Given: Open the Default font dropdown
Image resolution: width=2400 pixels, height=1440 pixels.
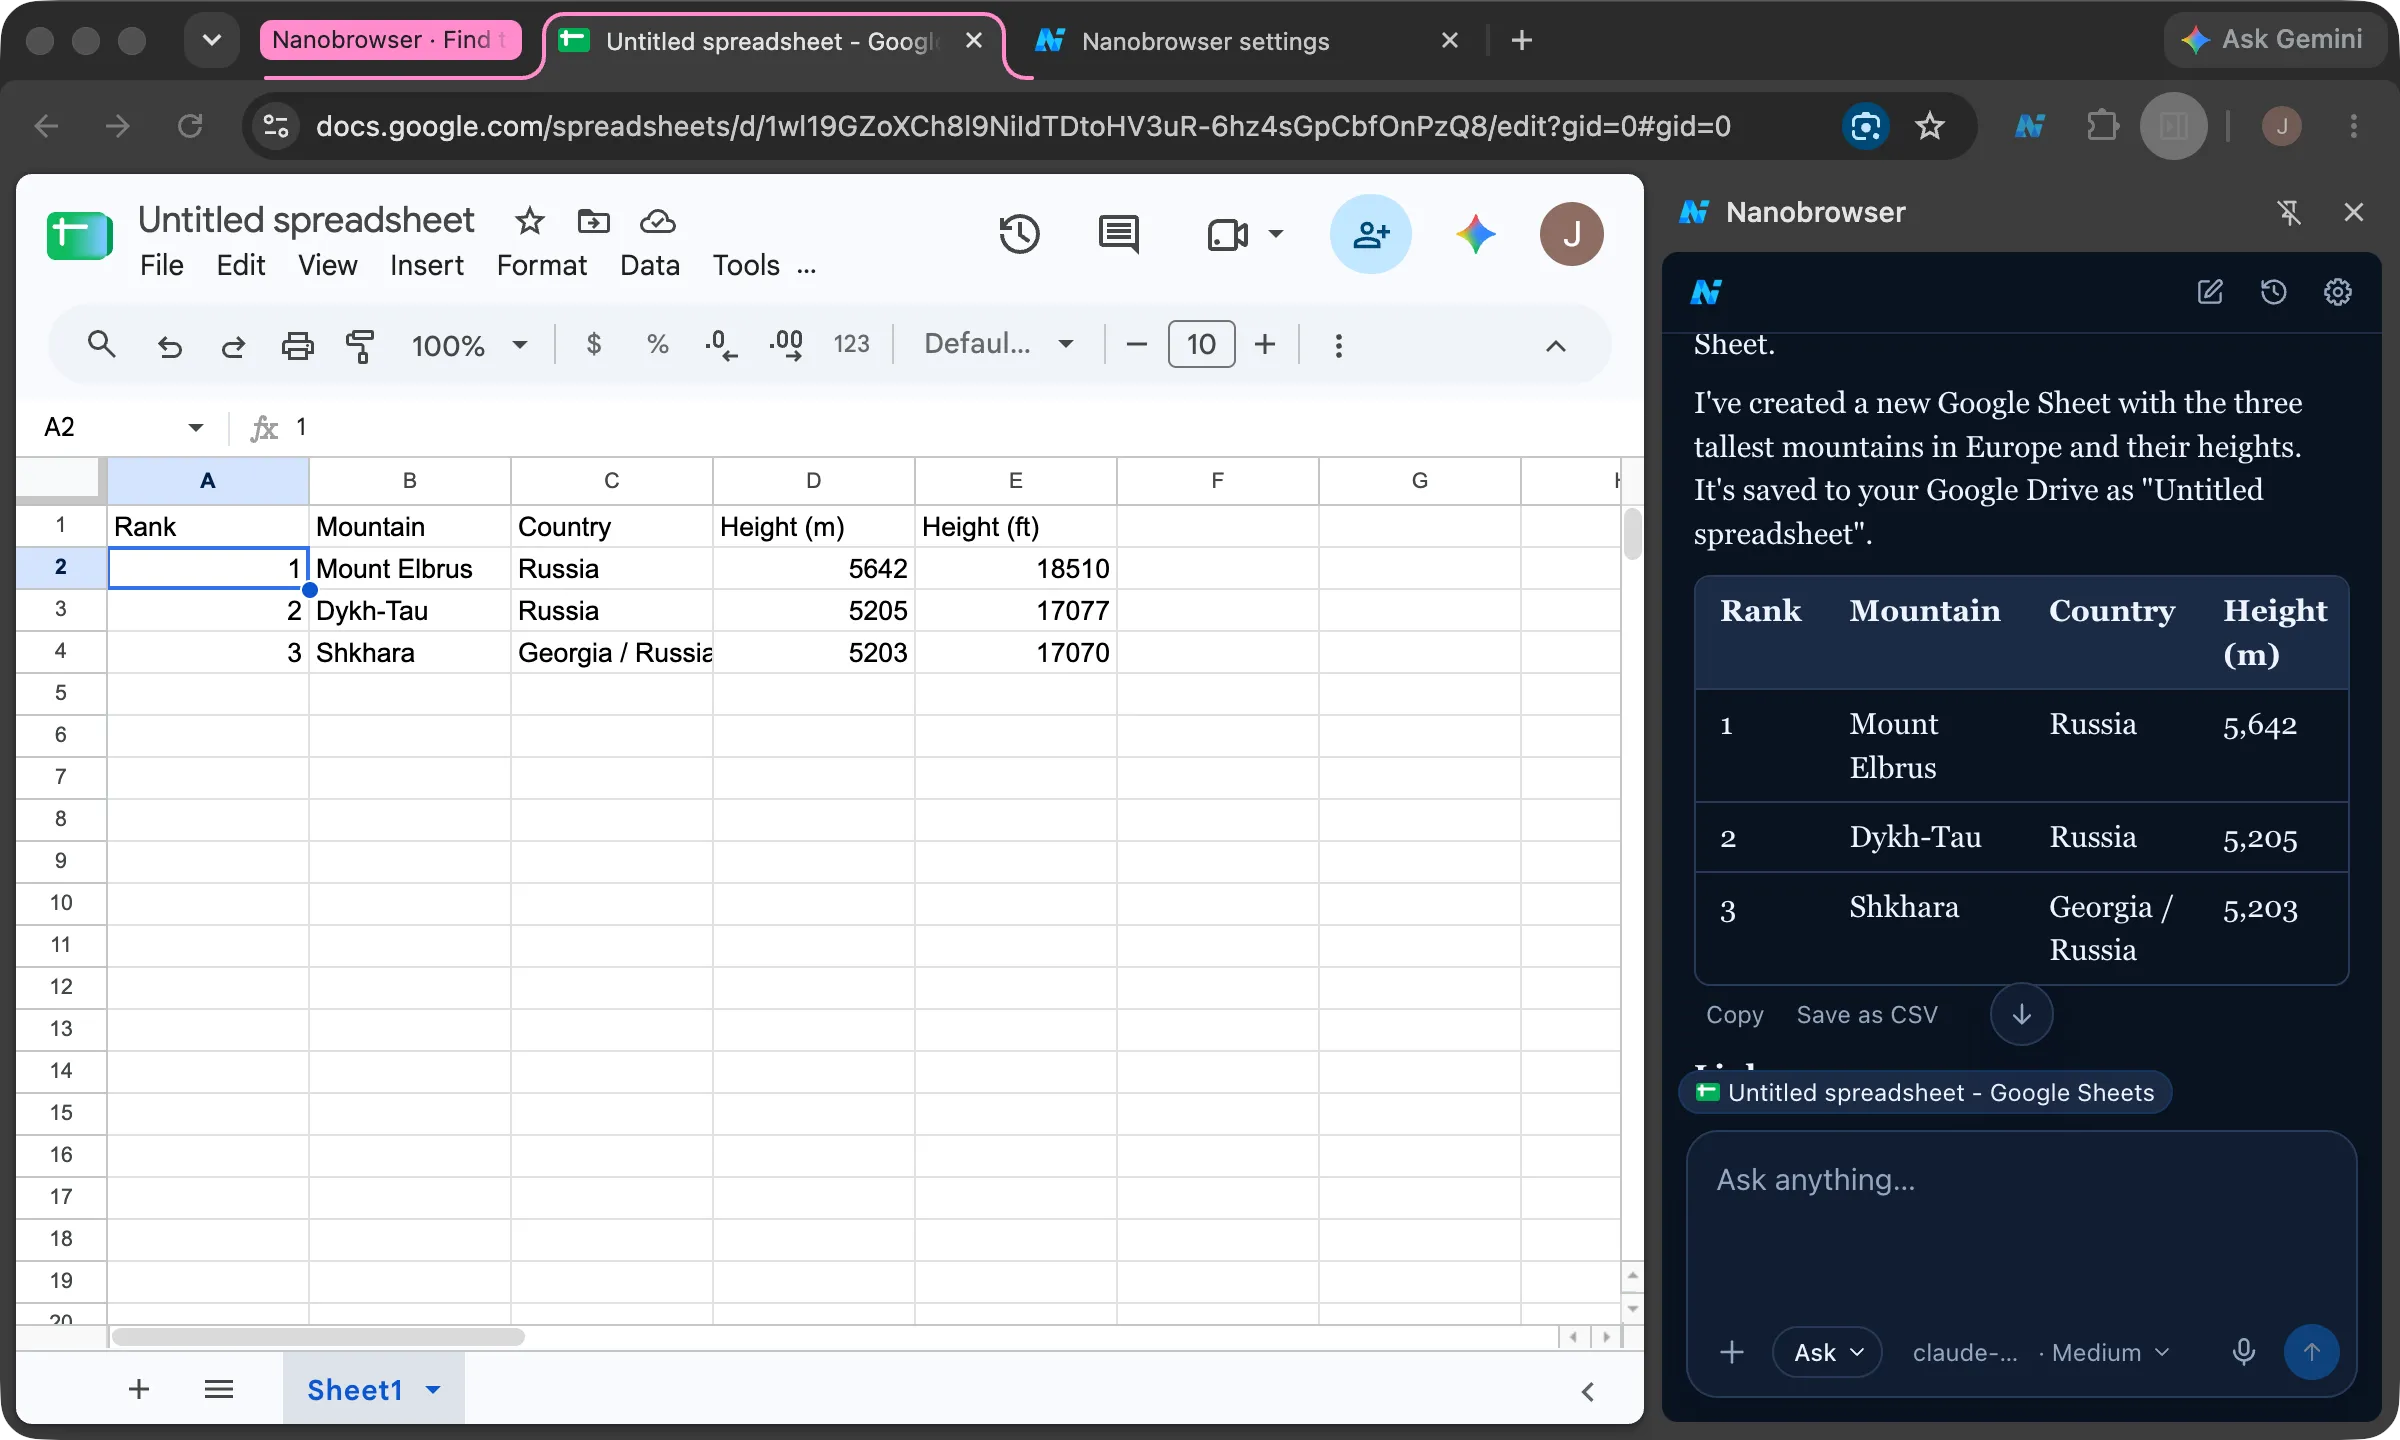Looking at the screenshot, I should point(998,345).
